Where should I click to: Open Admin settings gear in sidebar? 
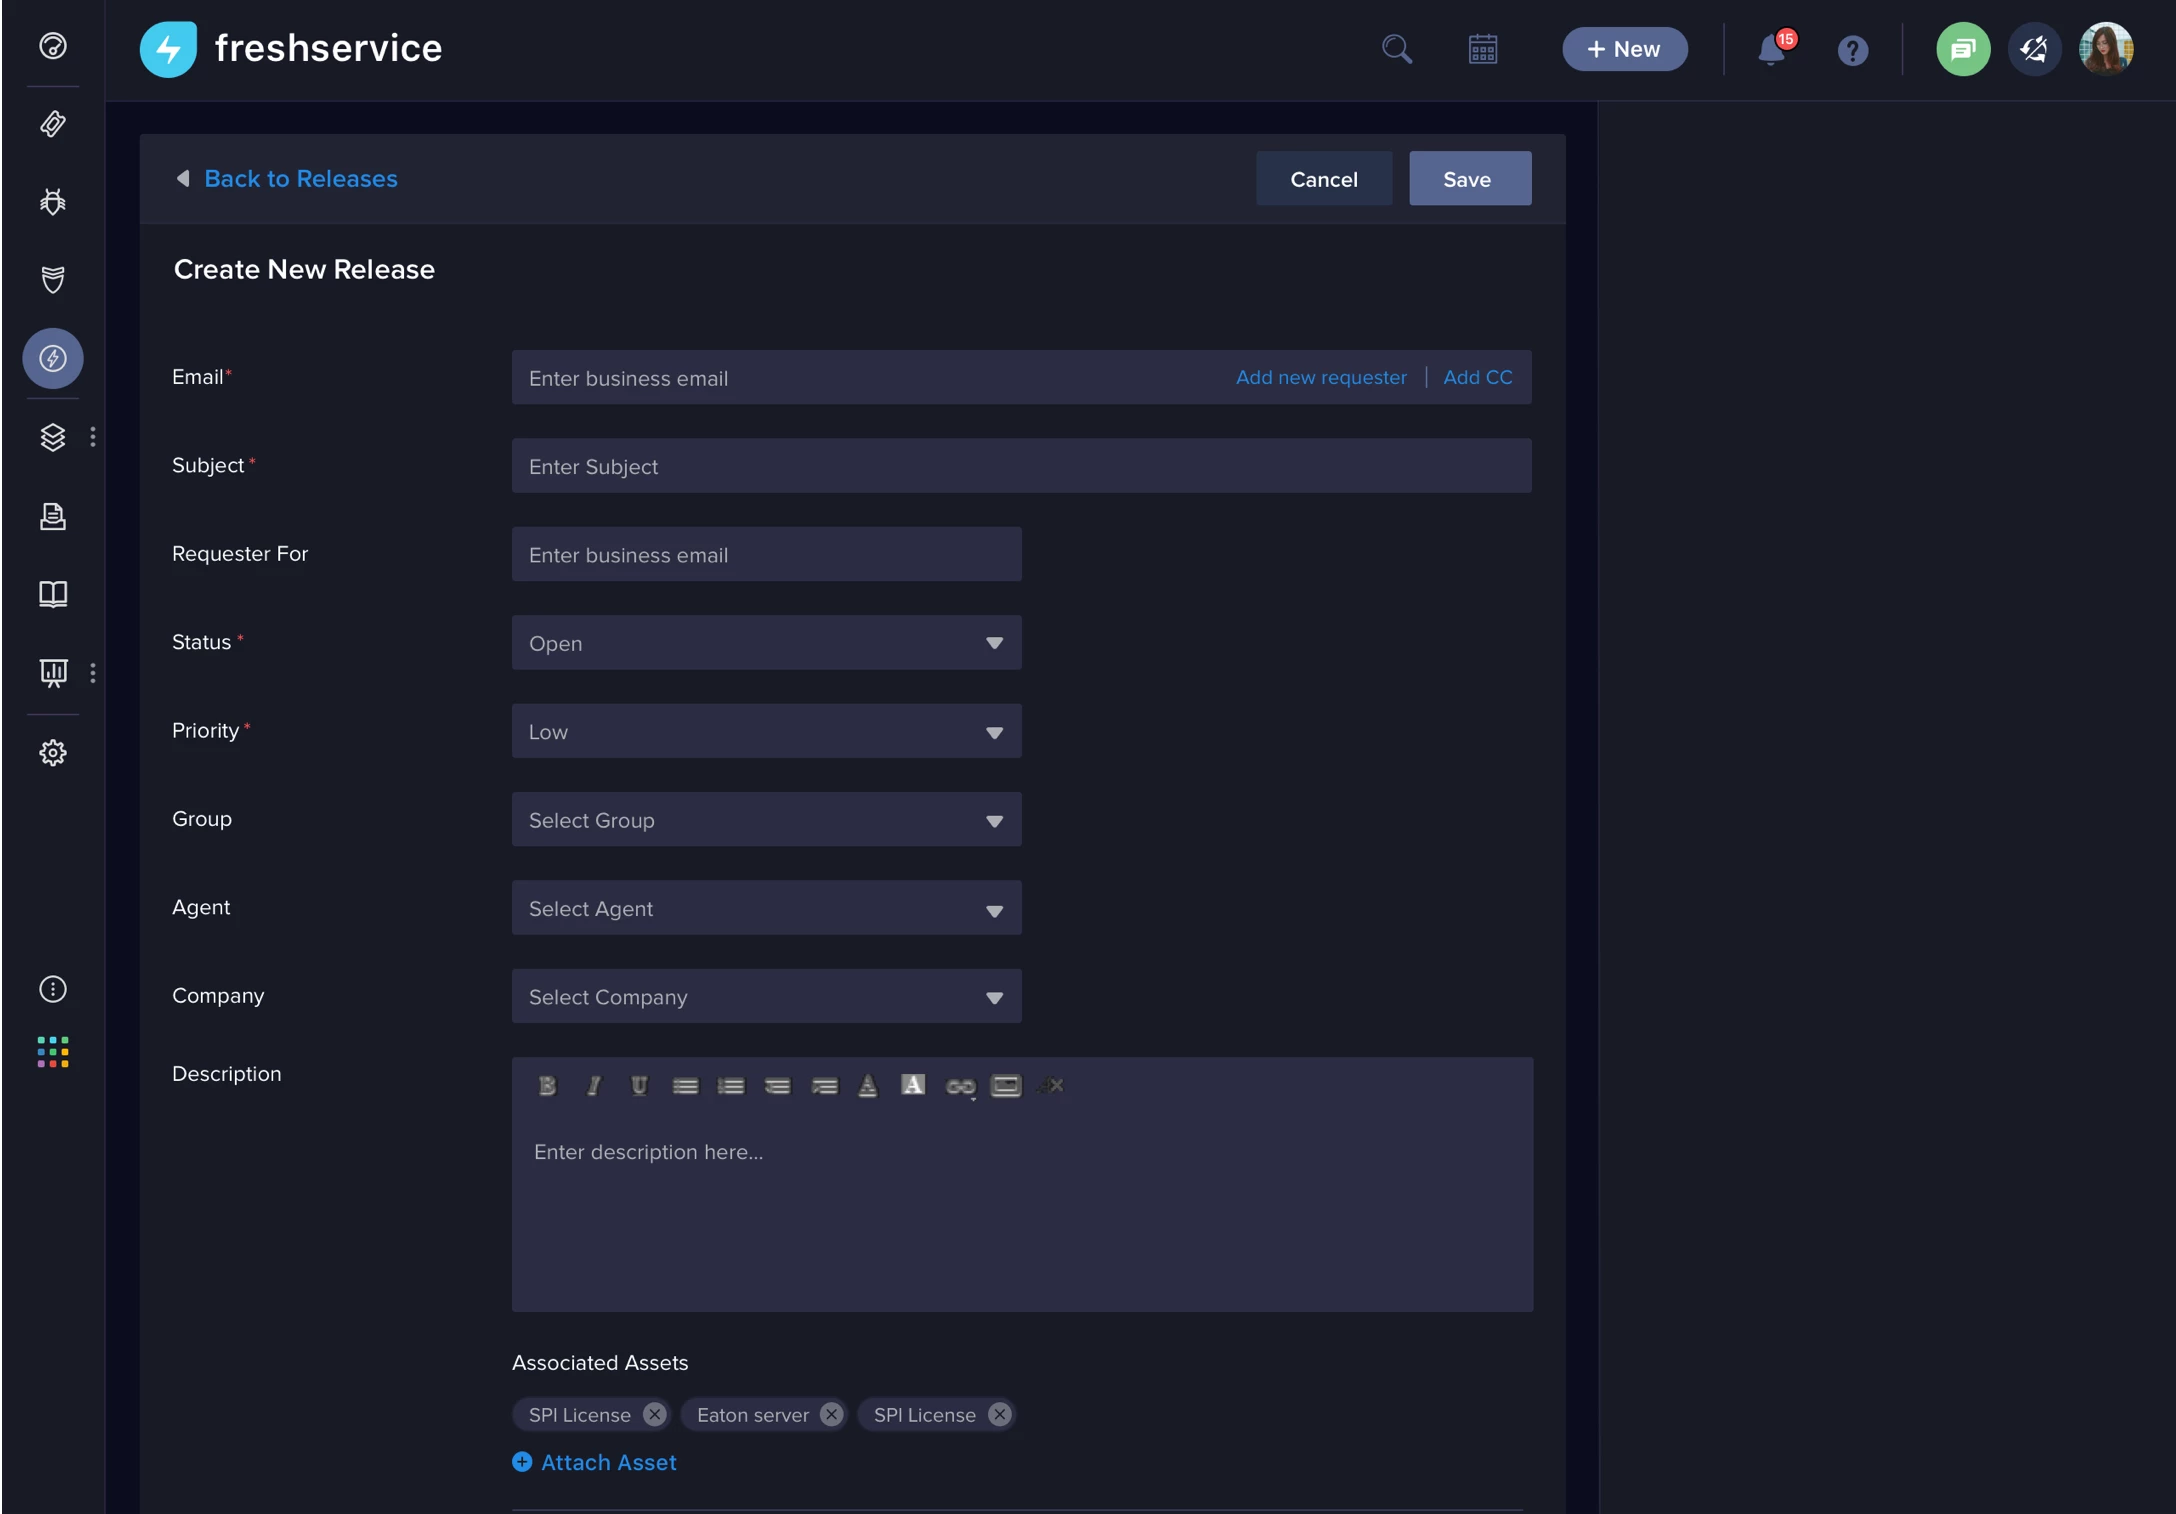pyautogui.click(x=53, y=752)
